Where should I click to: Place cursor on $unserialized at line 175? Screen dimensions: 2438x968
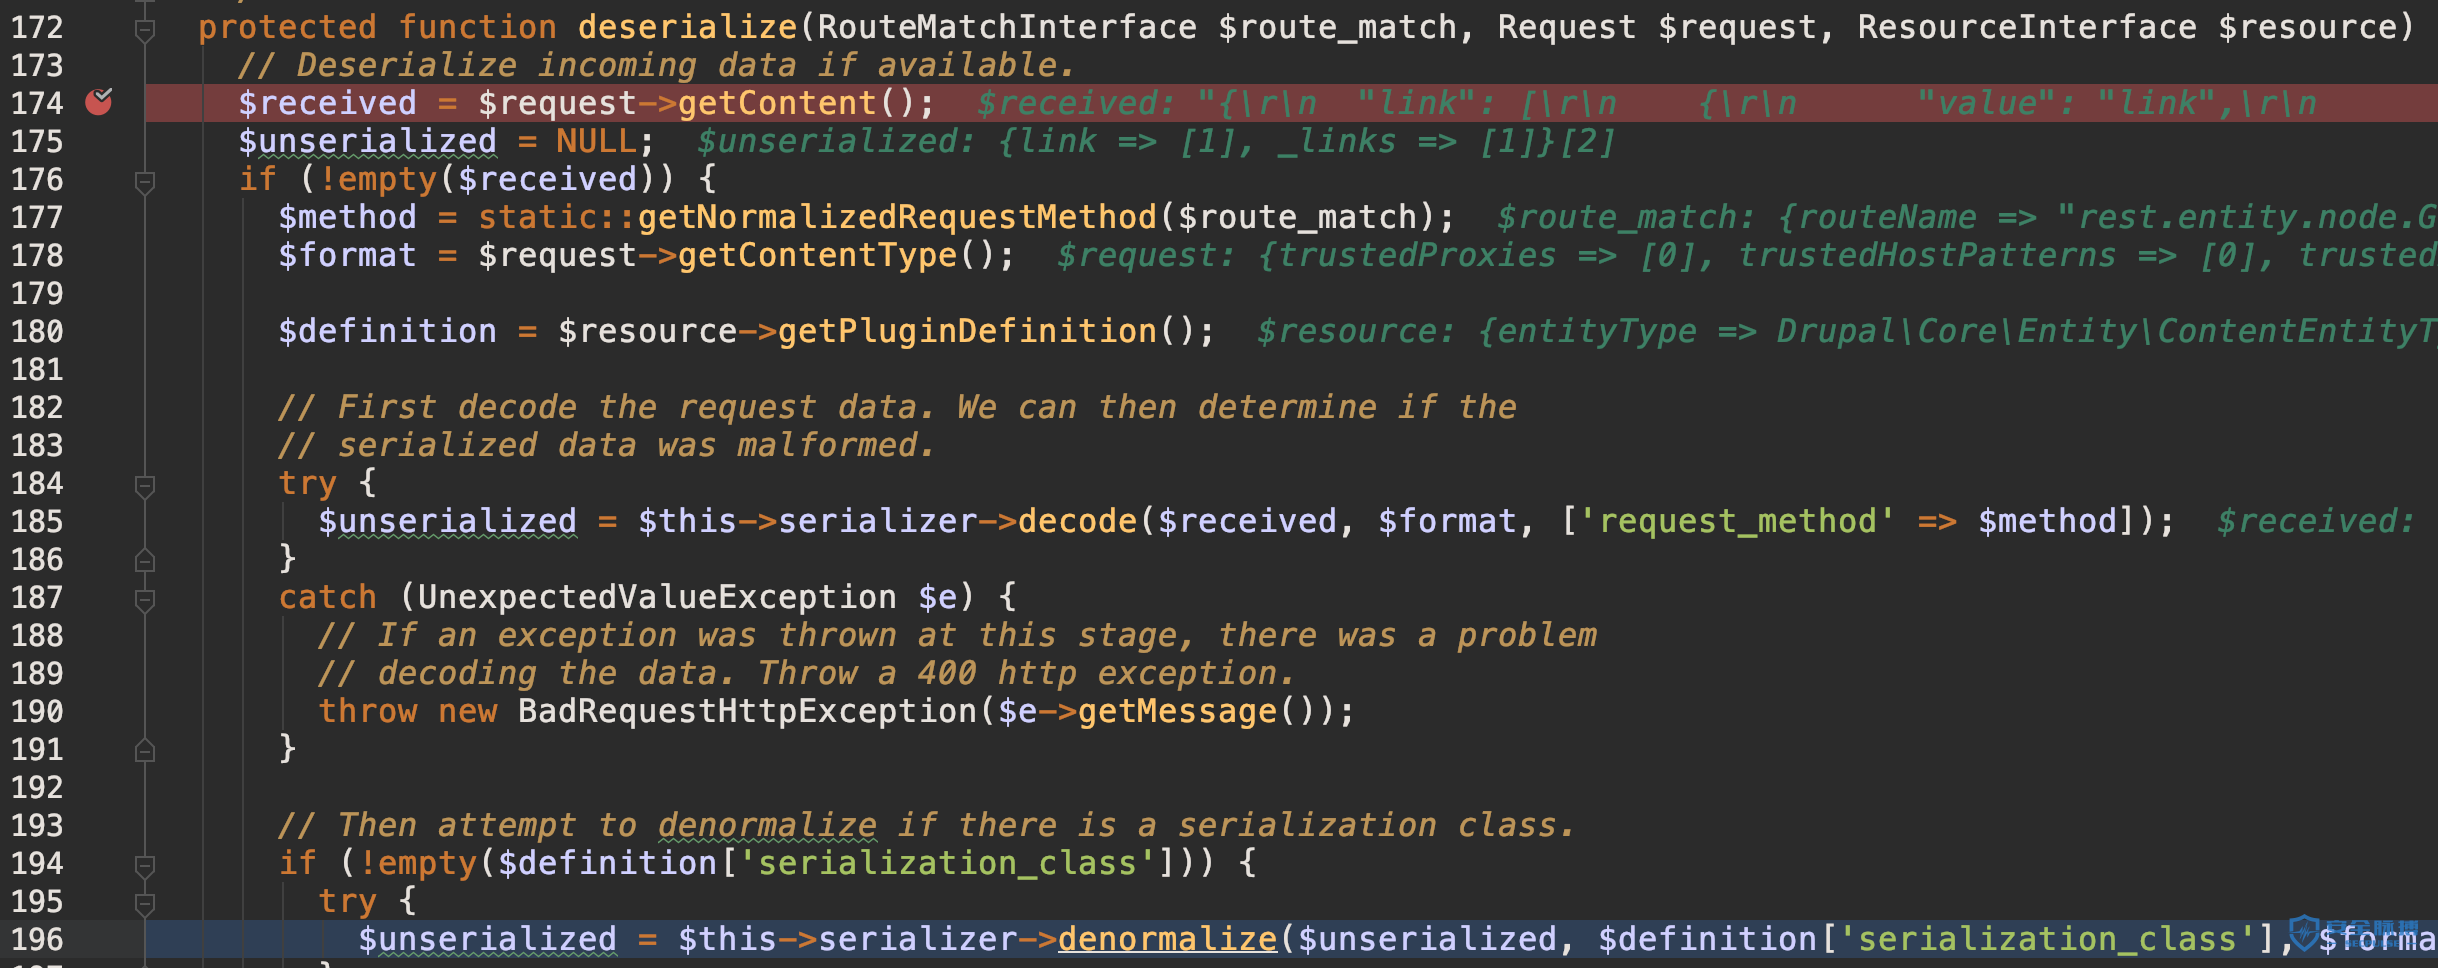pyautogui.click(x=367, y=141)
